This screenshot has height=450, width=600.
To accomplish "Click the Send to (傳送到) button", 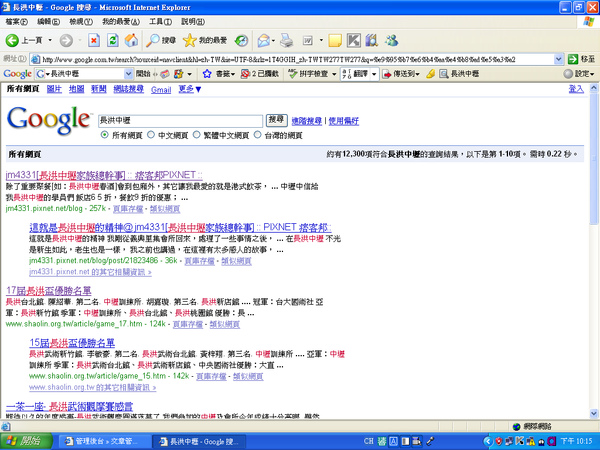I will 401,73.
